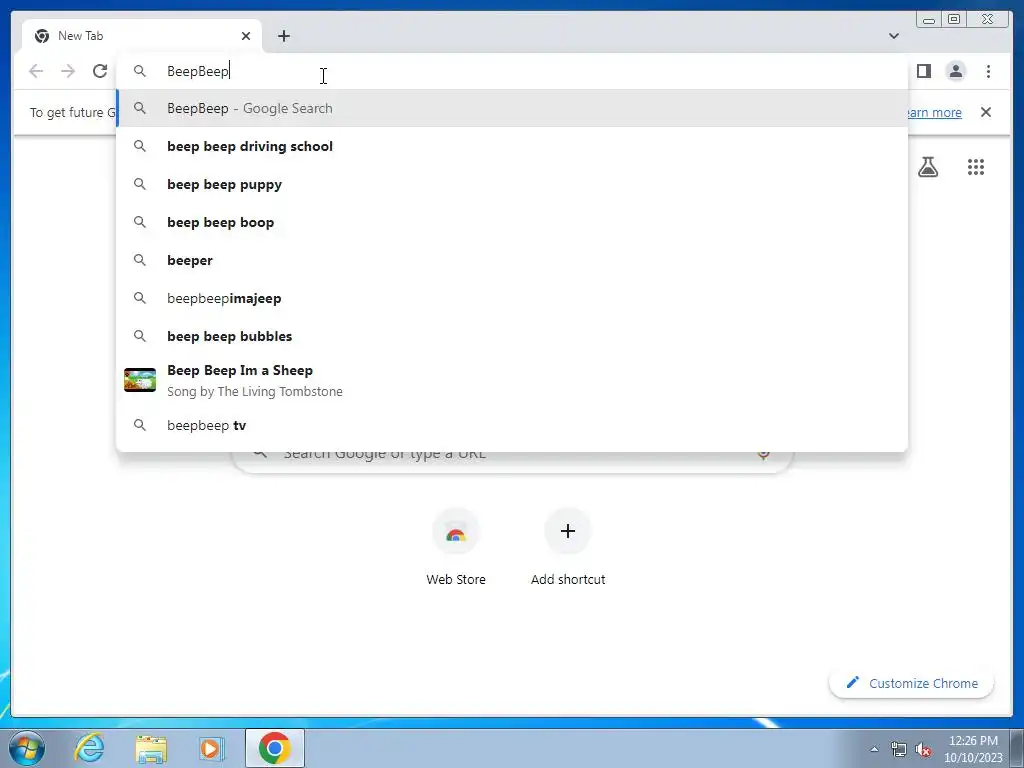
Task: Open the Windows Start button
Action: (x=27, y=748)
